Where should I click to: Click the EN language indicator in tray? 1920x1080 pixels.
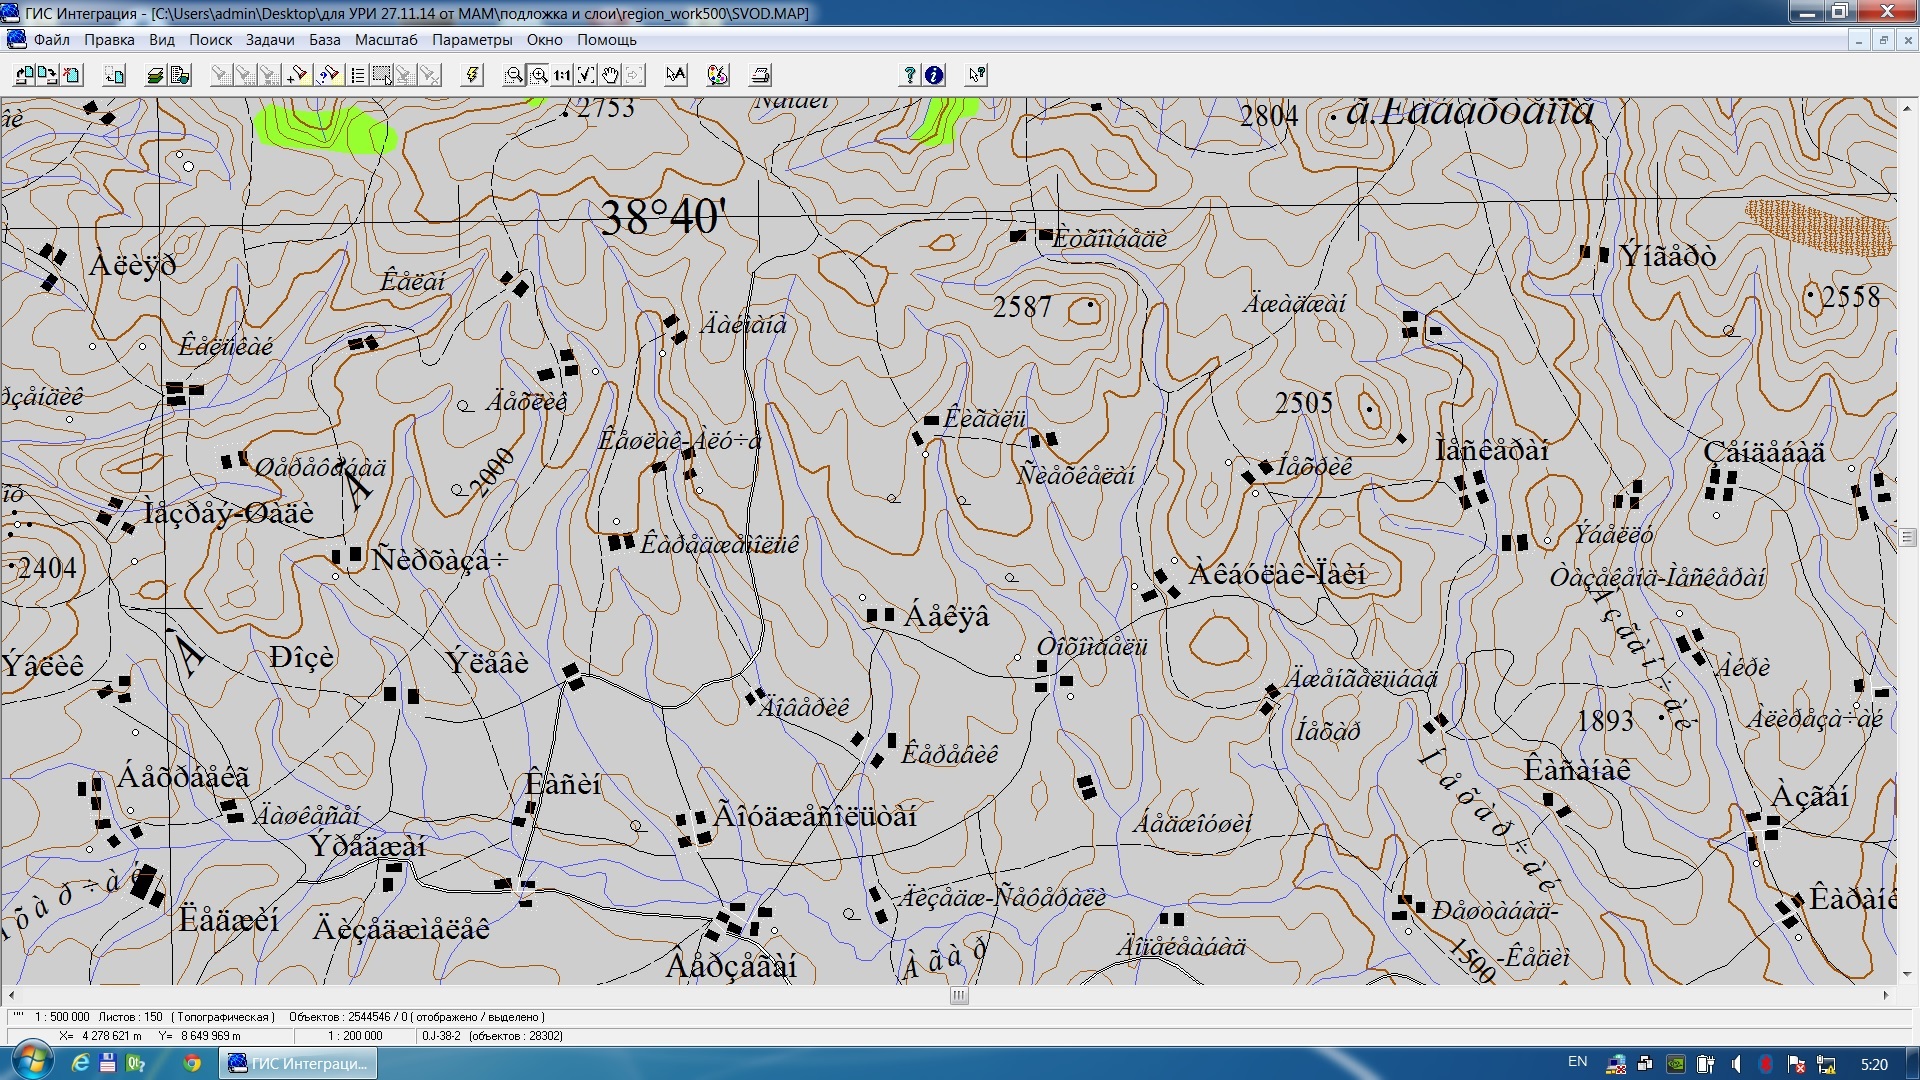tap(1577, 1062)
